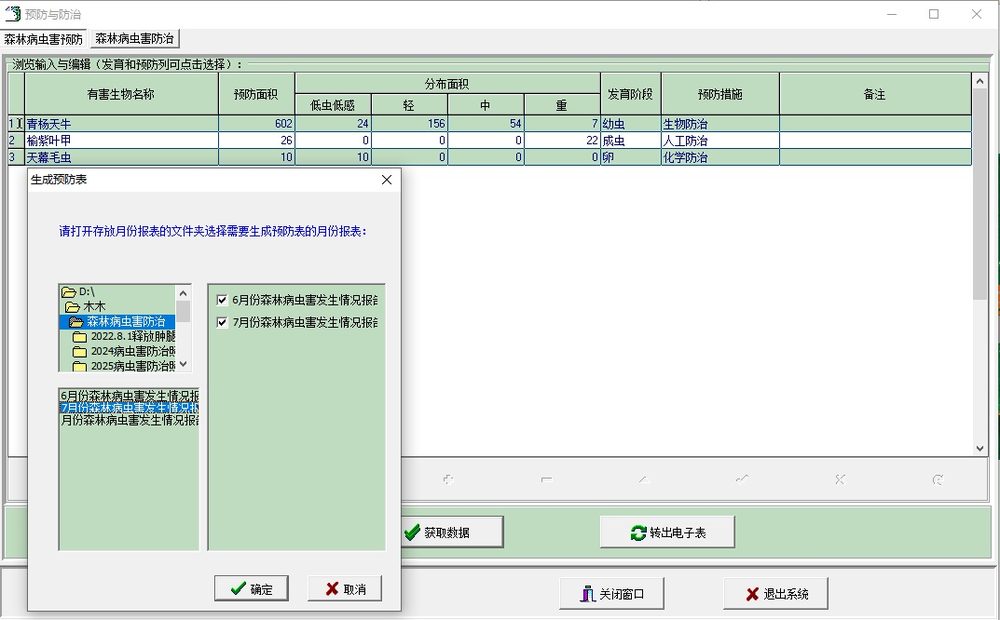This screenshot has height=620, width=1000.
Task: Click the 54 cell in 青杨天牛 row
Action: coord(486,124)
